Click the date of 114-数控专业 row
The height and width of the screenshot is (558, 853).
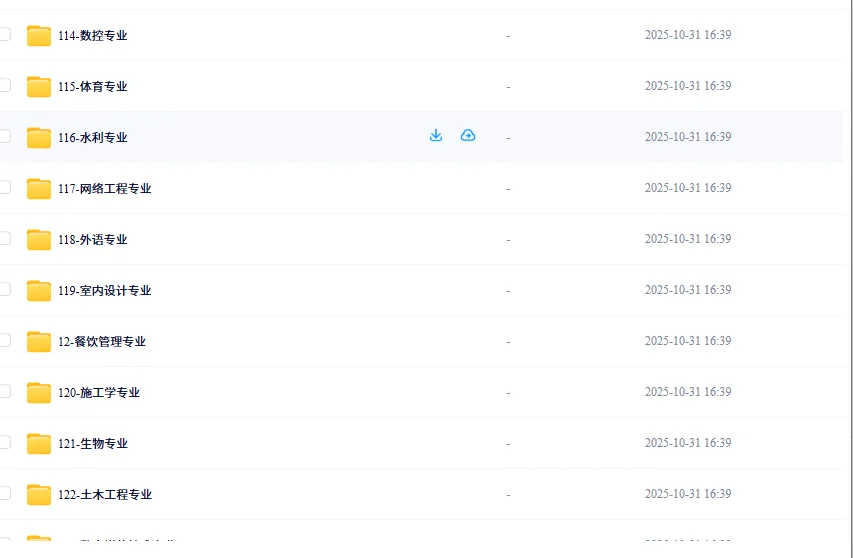coord(688,35)
